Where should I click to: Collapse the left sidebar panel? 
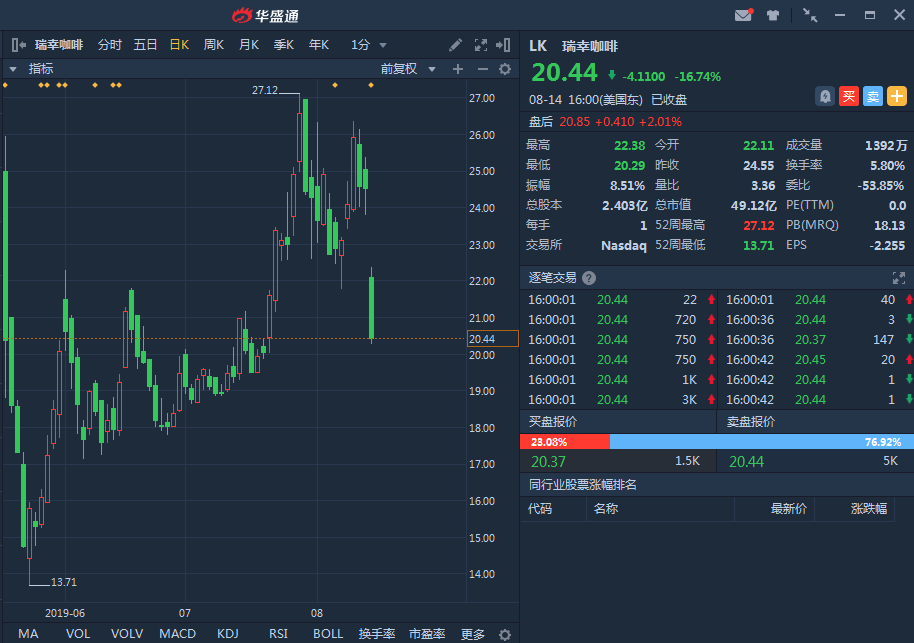[17, 45]
